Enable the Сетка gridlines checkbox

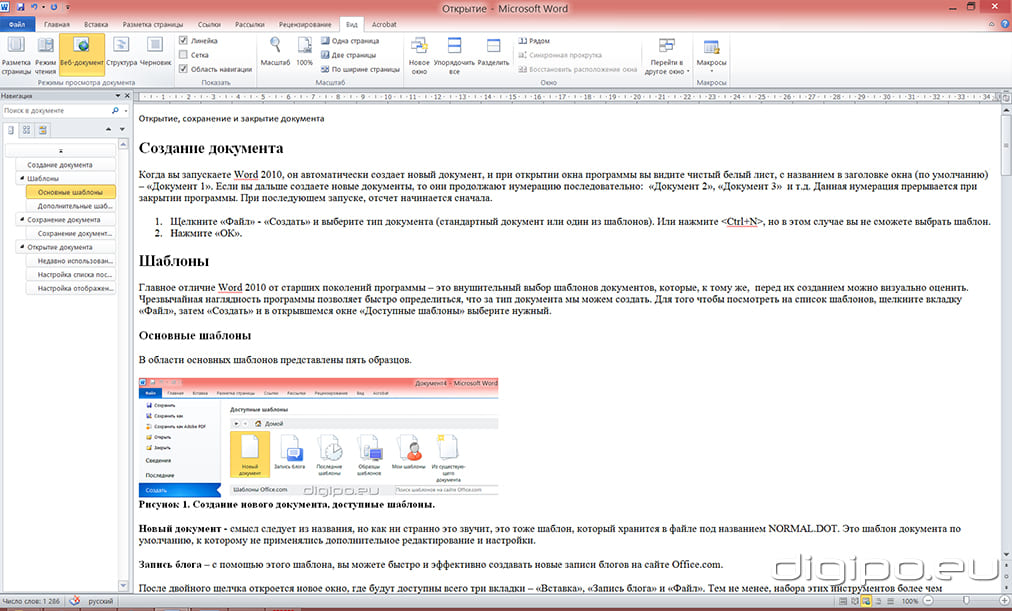pos(183,55)
